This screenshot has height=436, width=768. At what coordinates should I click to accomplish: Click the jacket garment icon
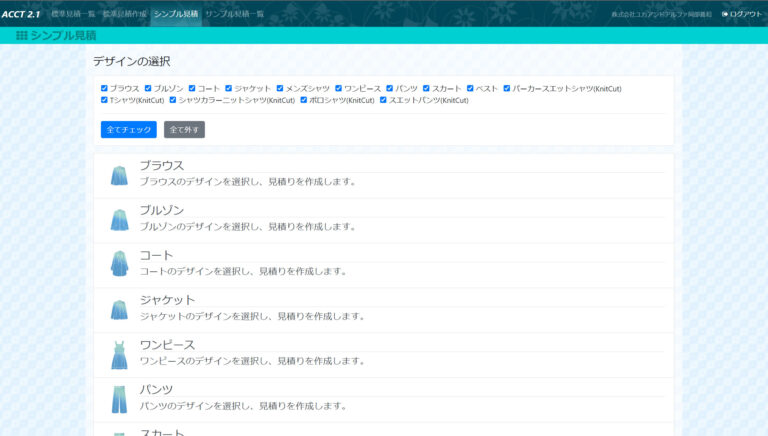[119, 310]
